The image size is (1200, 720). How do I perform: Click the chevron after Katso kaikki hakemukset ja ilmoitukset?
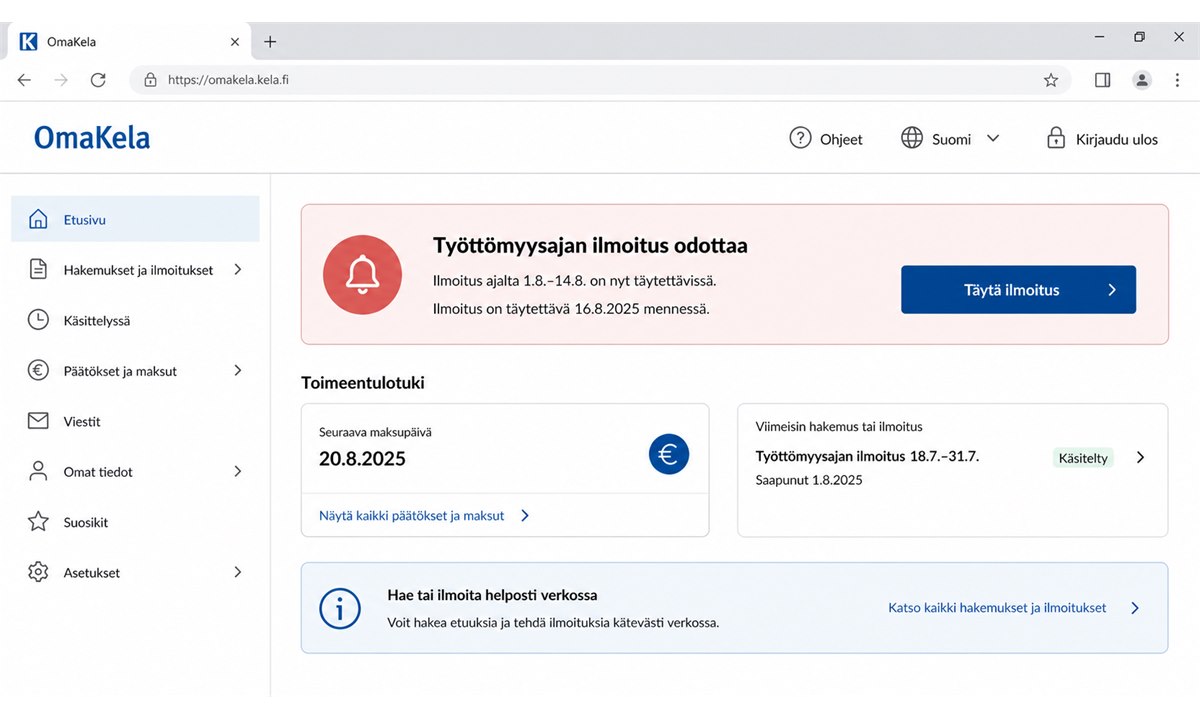pos(1135,608)
